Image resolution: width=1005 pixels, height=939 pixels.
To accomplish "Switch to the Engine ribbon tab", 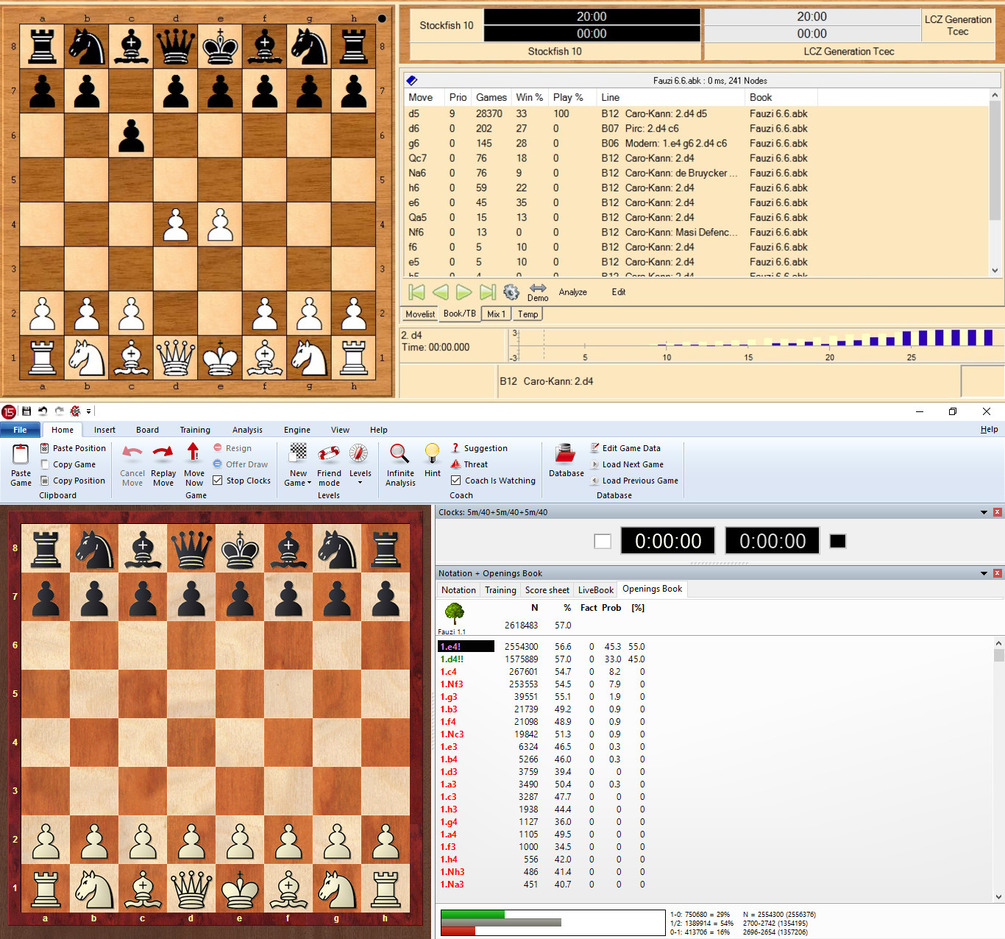I will 297,429.
